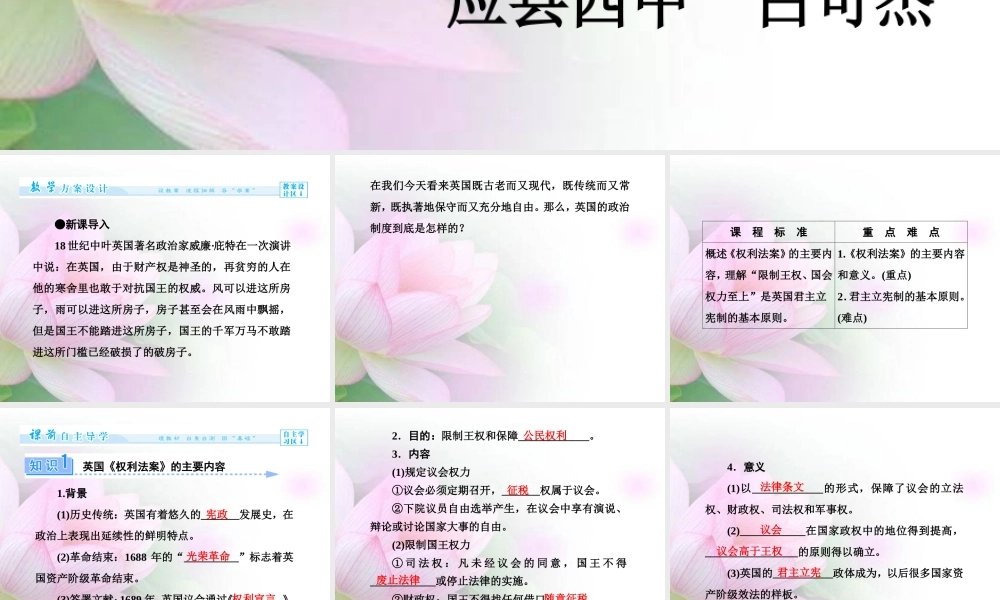Screen dimensions: 1000x600
Task: Click the table cell text (难点)
Action: pos(852,318)
